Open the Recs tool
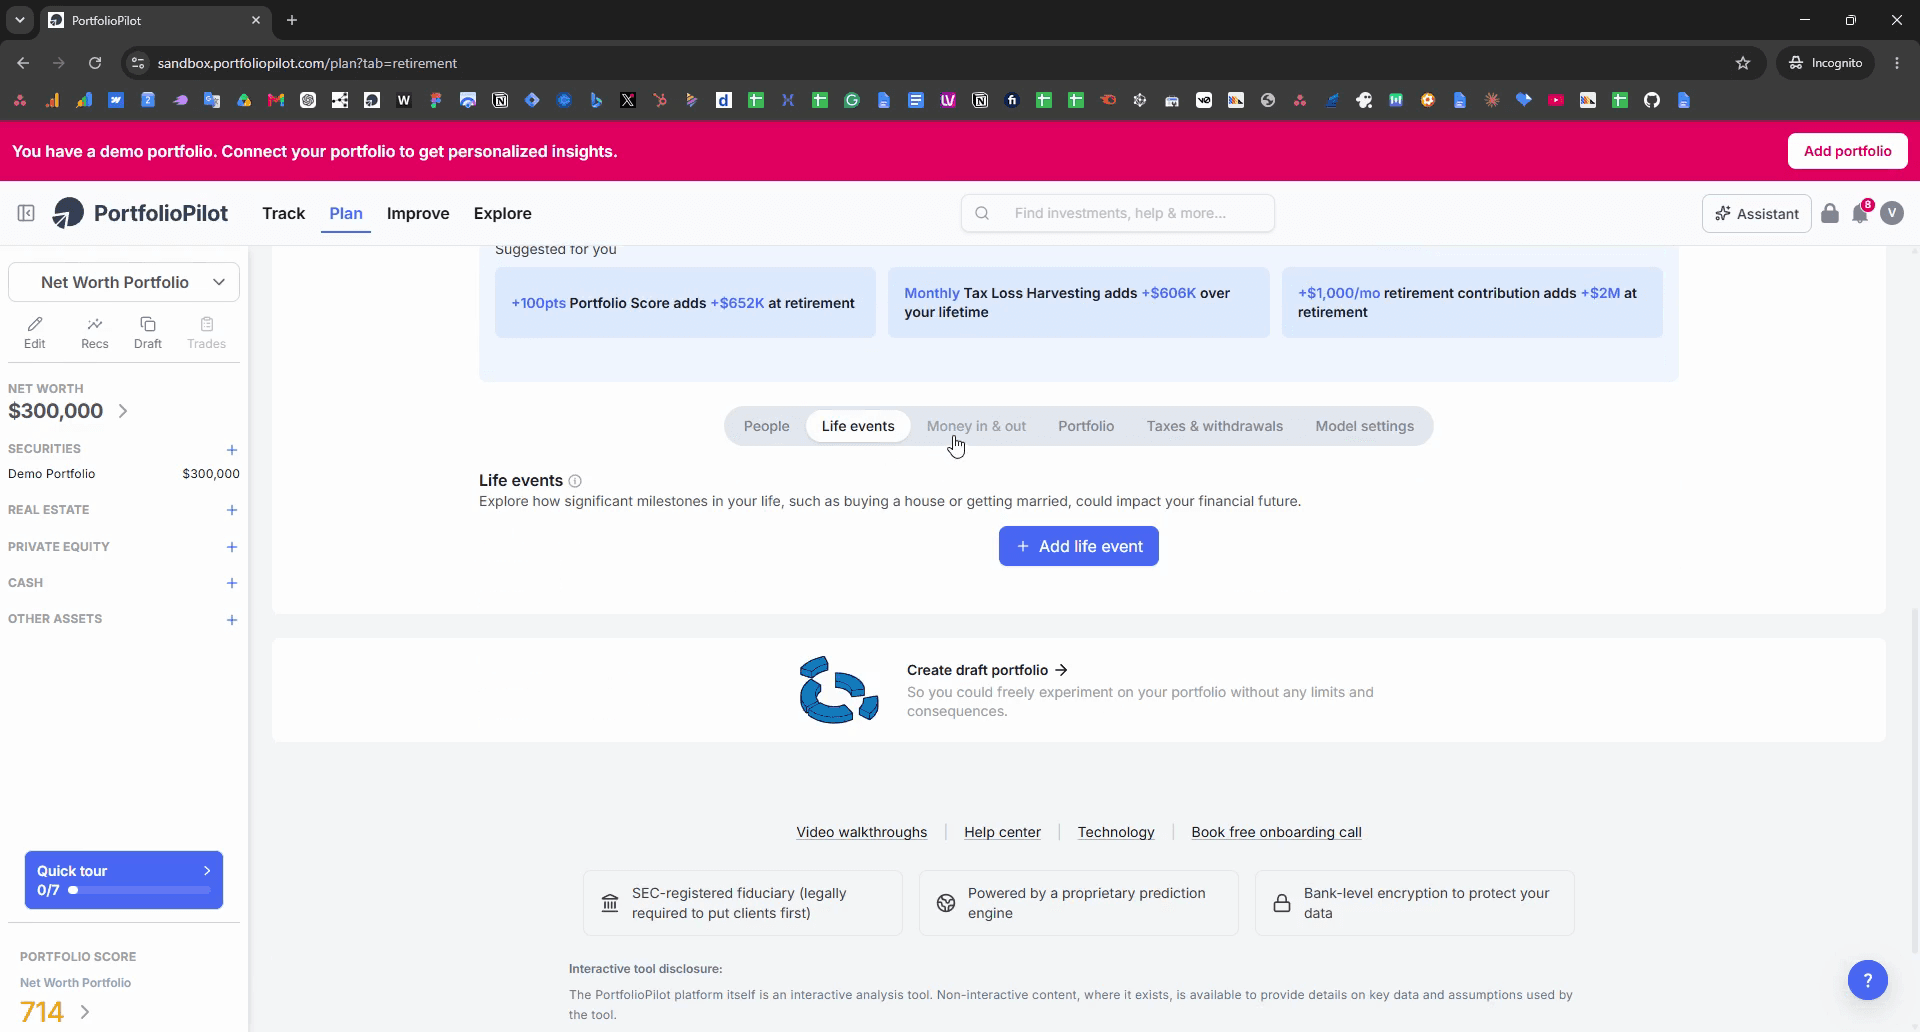Viewport: 1920px width, 1032px height. 95,333
